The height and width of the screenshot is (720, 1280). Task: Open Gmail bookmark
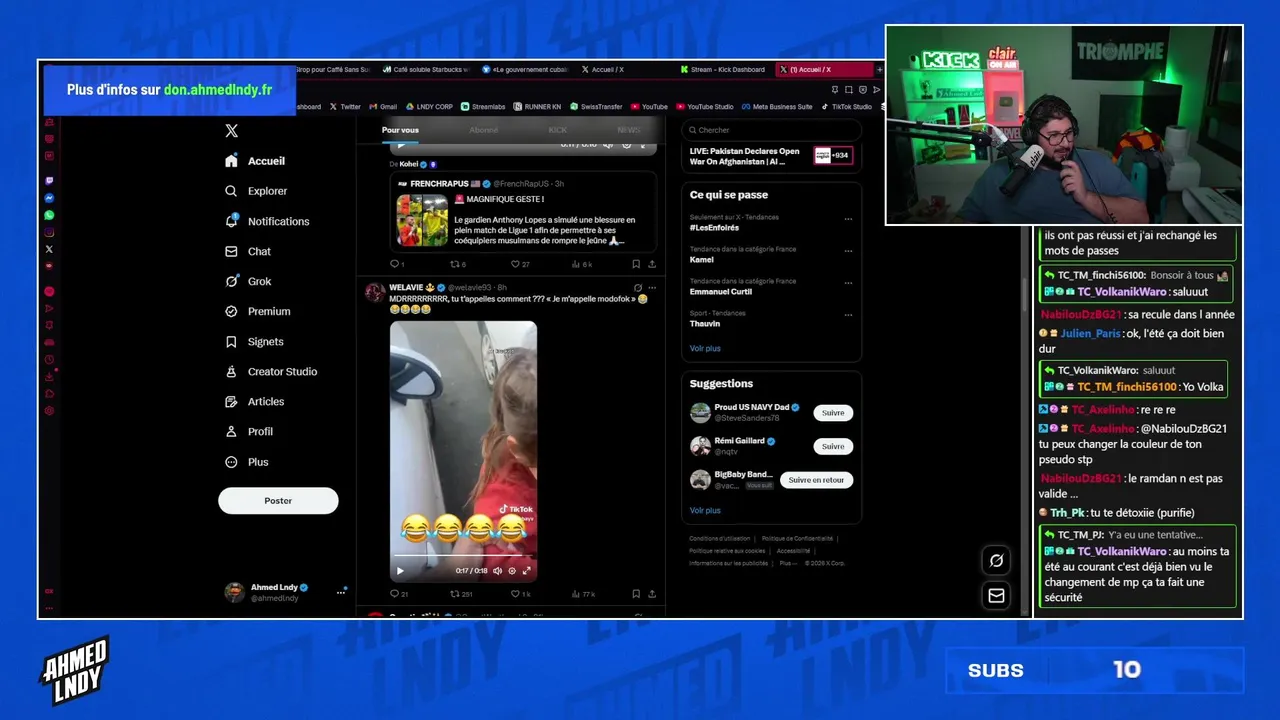coord(383,106)
